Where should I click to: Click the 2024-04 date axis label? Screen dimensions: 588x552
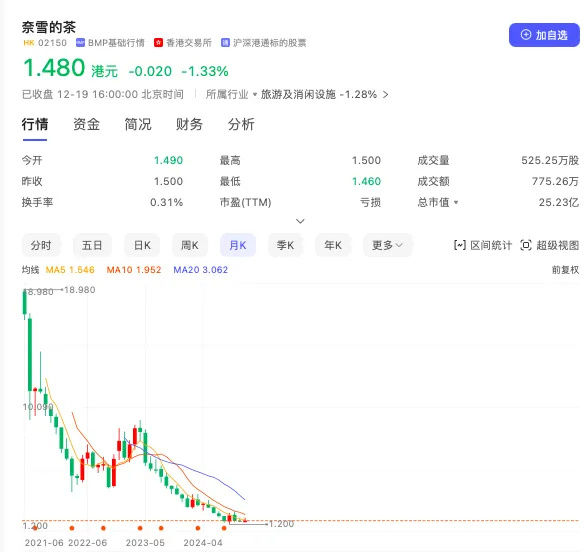click(x=203, y=543)
